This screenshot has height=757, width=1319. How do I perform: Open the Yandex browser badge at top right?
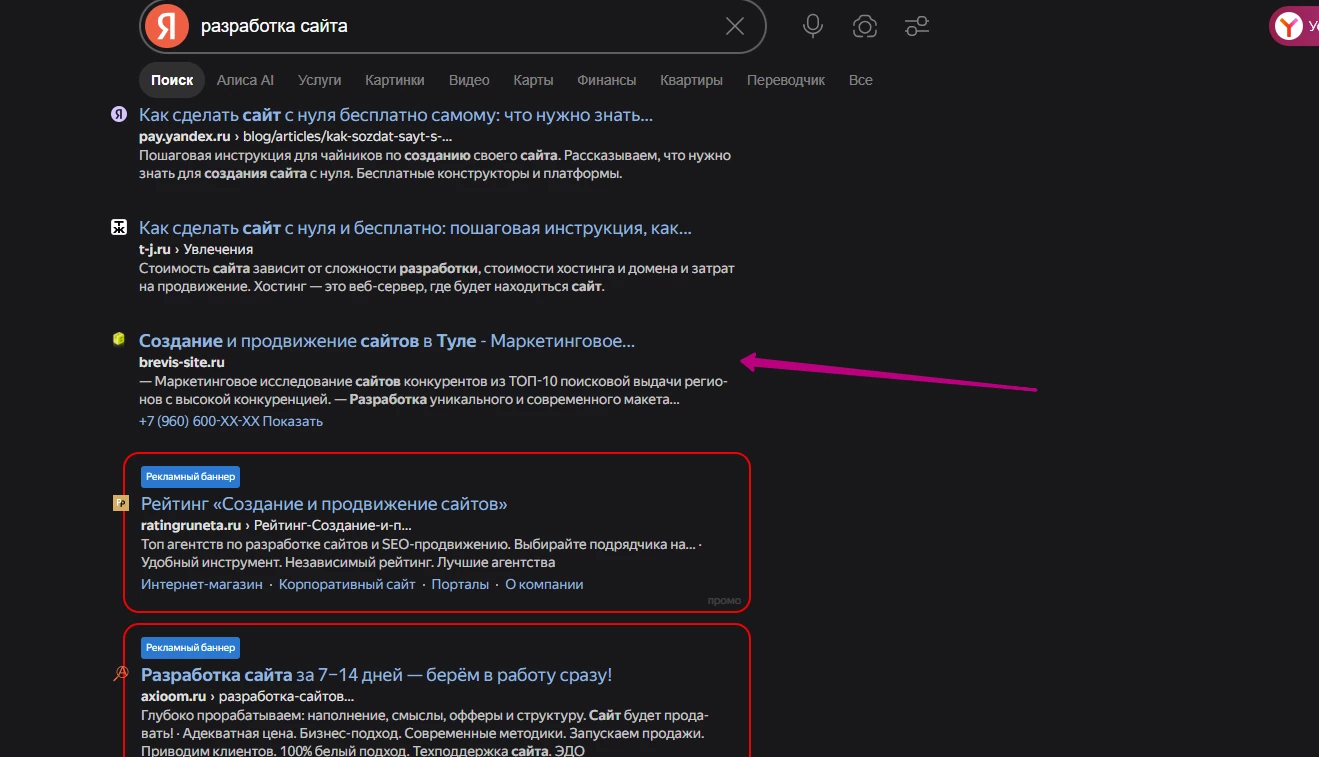coord(1294,26)
